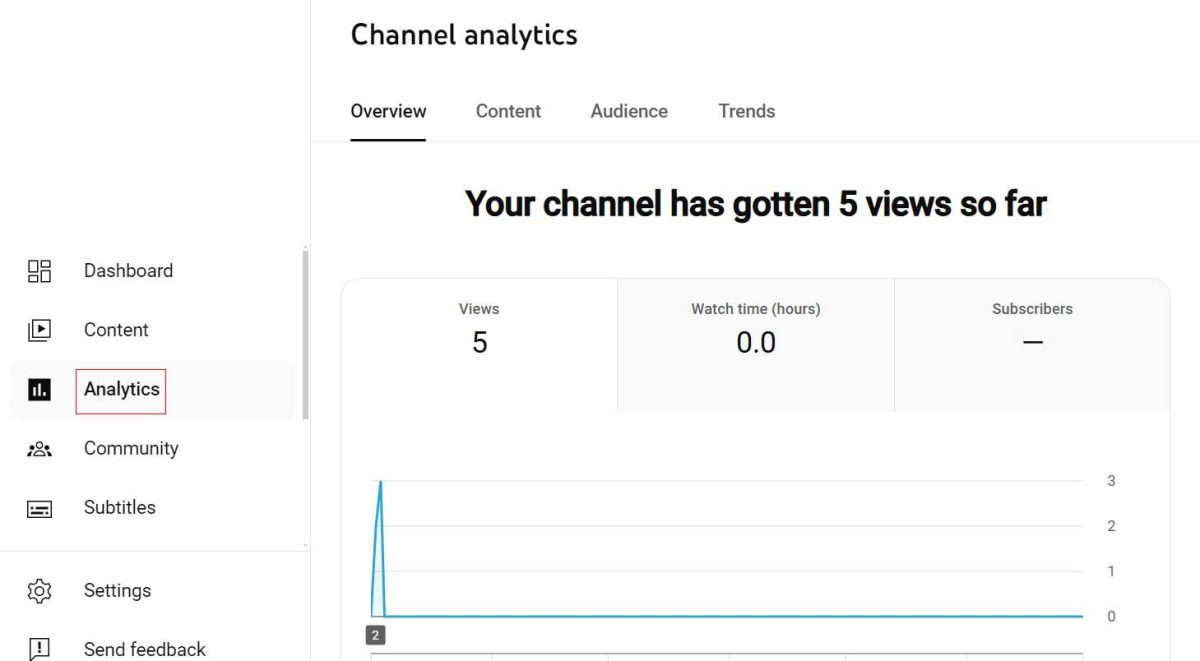Click the 'Your channel has gotten 5 views' headline
Image resolution: width=1200 pixels, height=661 pixels.
point(756,204)
